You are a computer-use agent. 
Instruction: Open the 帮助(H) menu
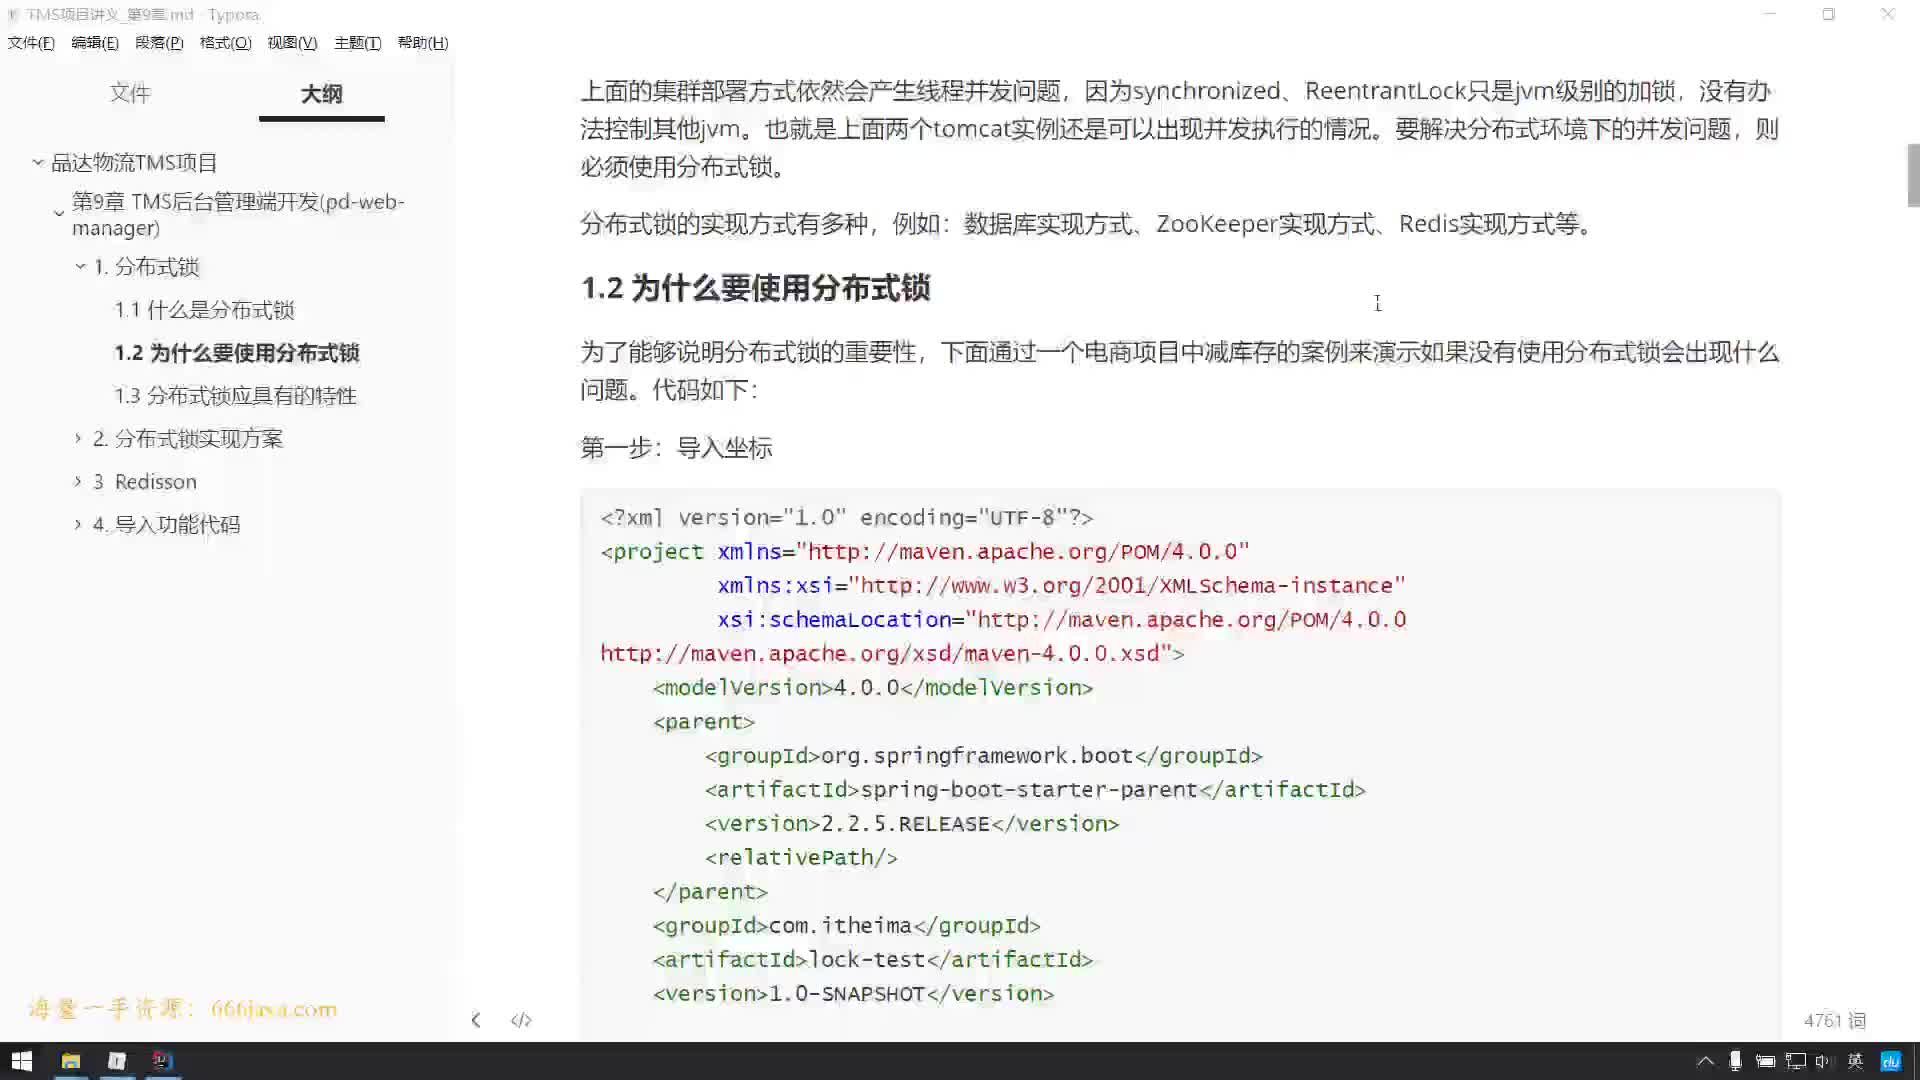pos(423,43)
